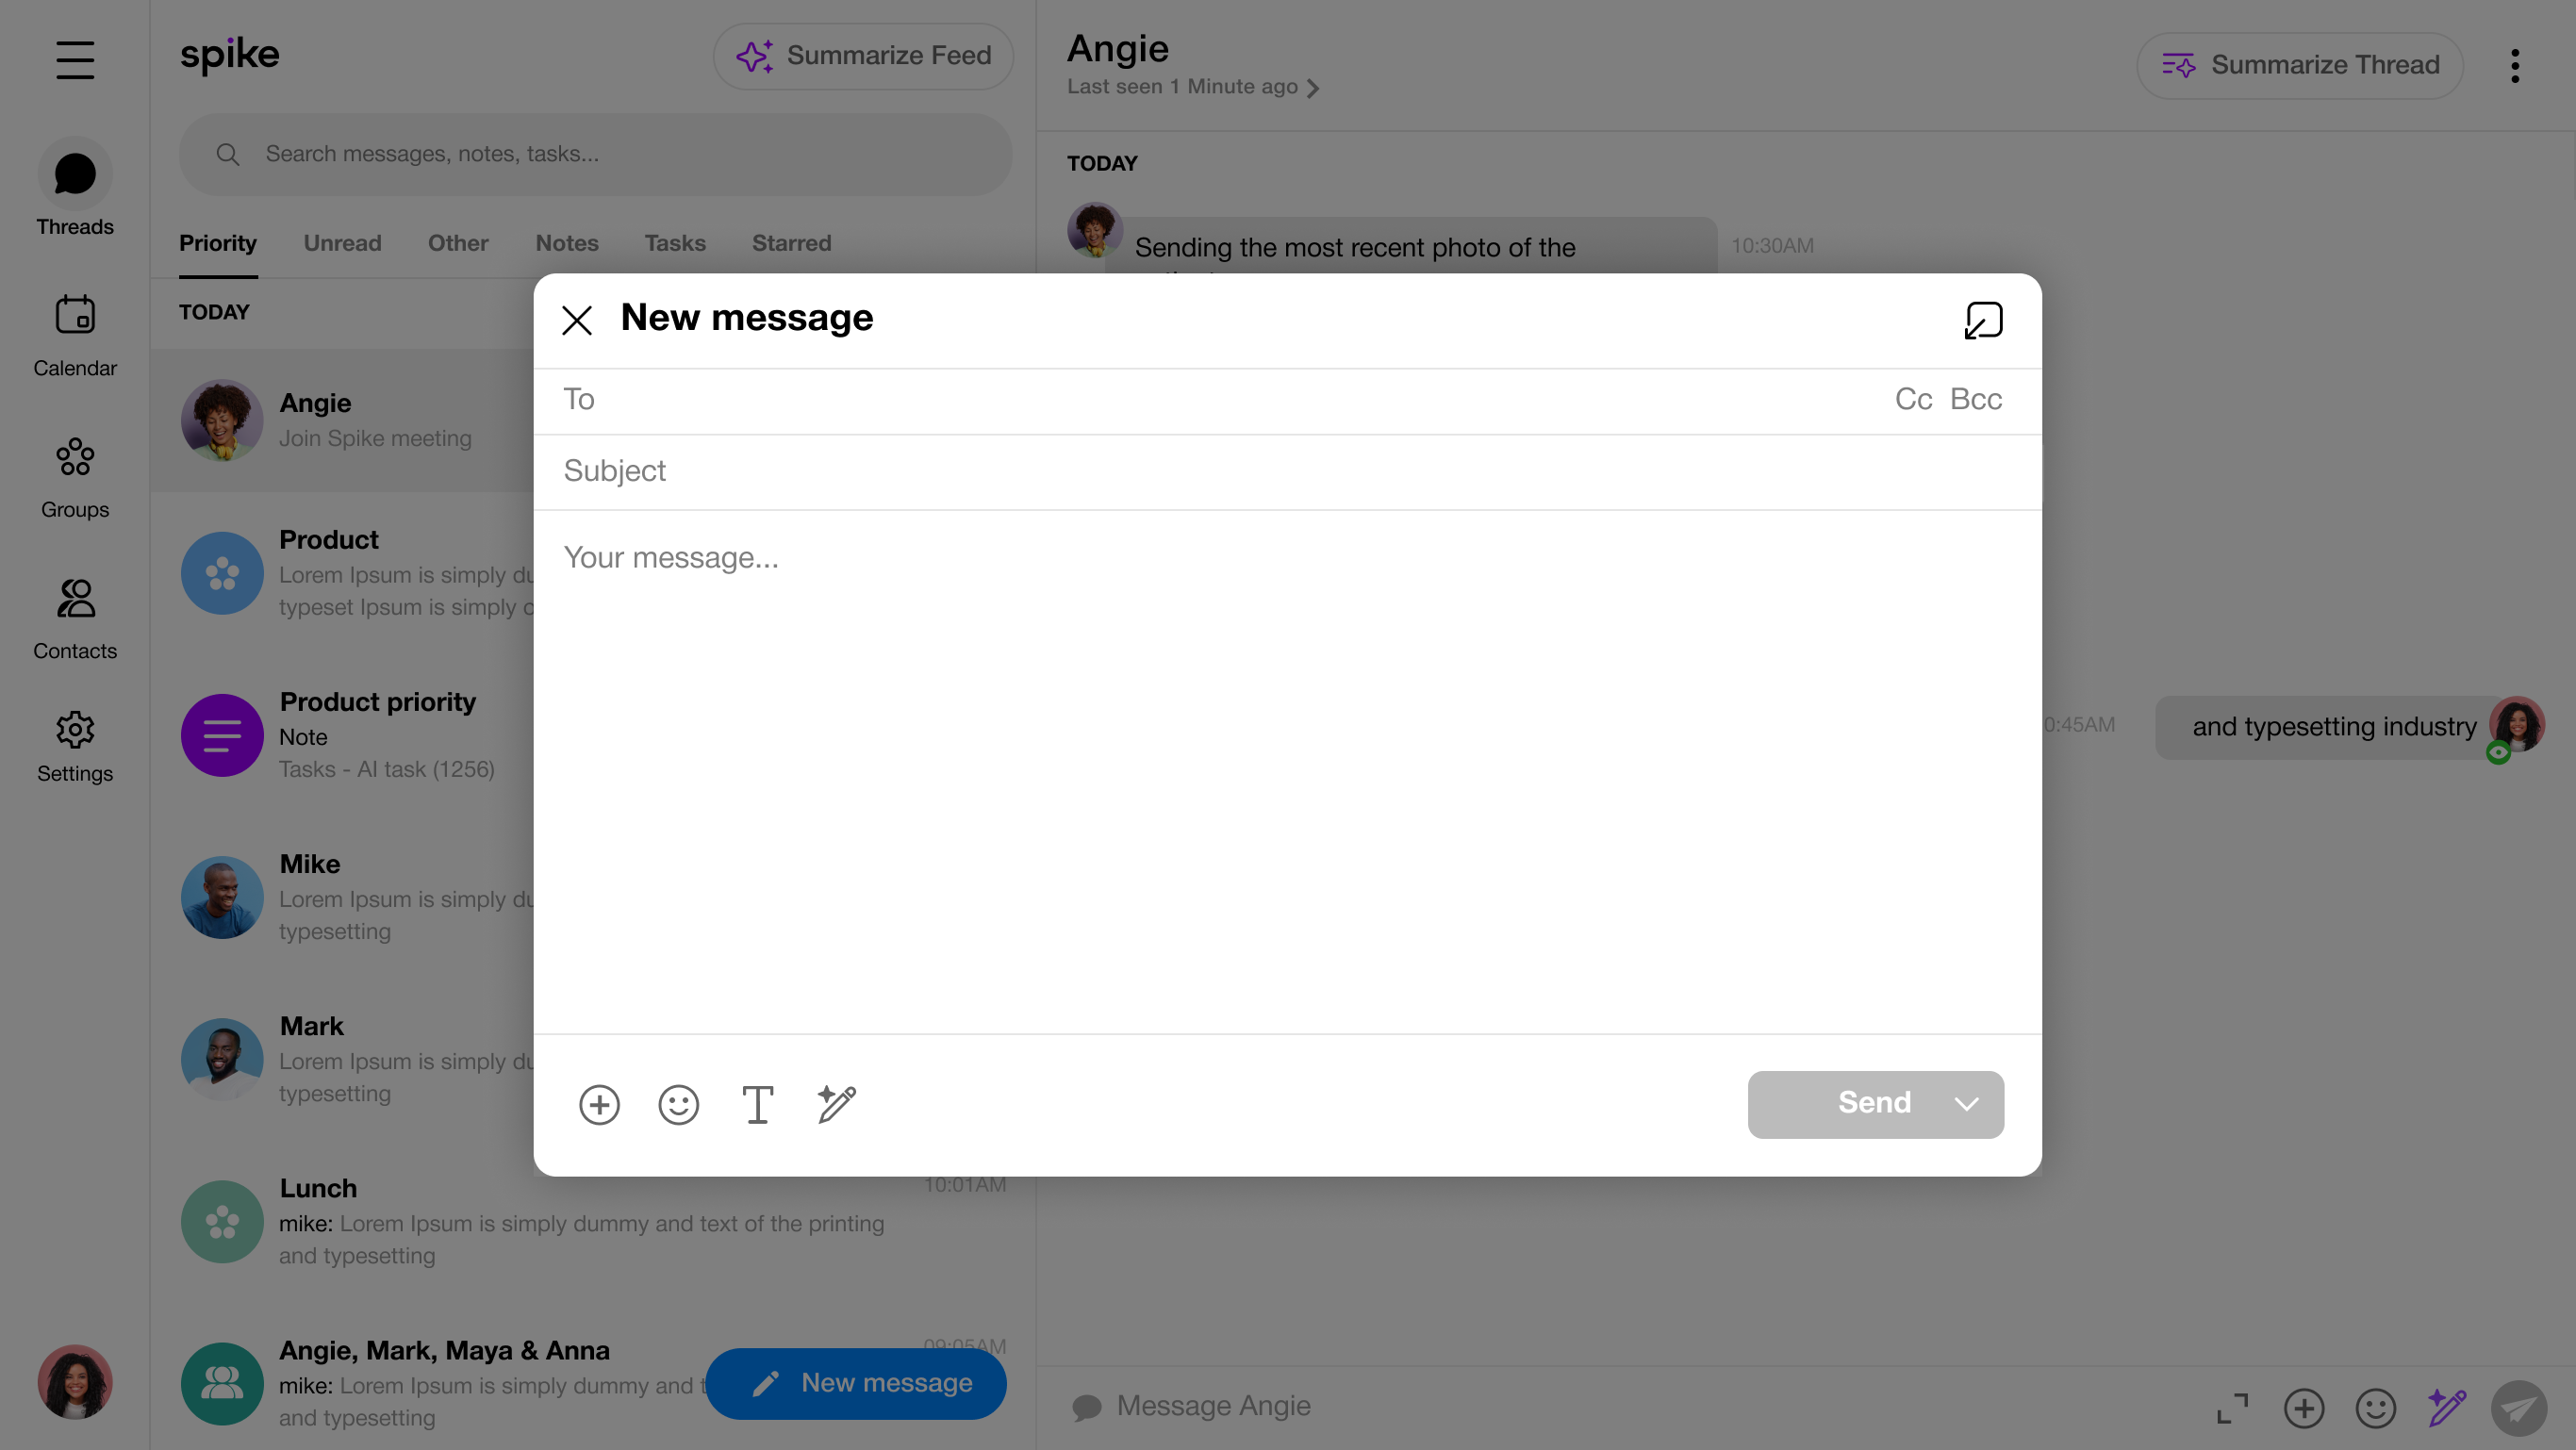2576x1450 pixels.
Task: Expand Angie's last seen details chevron
Action: click(x=1313, y=88)
